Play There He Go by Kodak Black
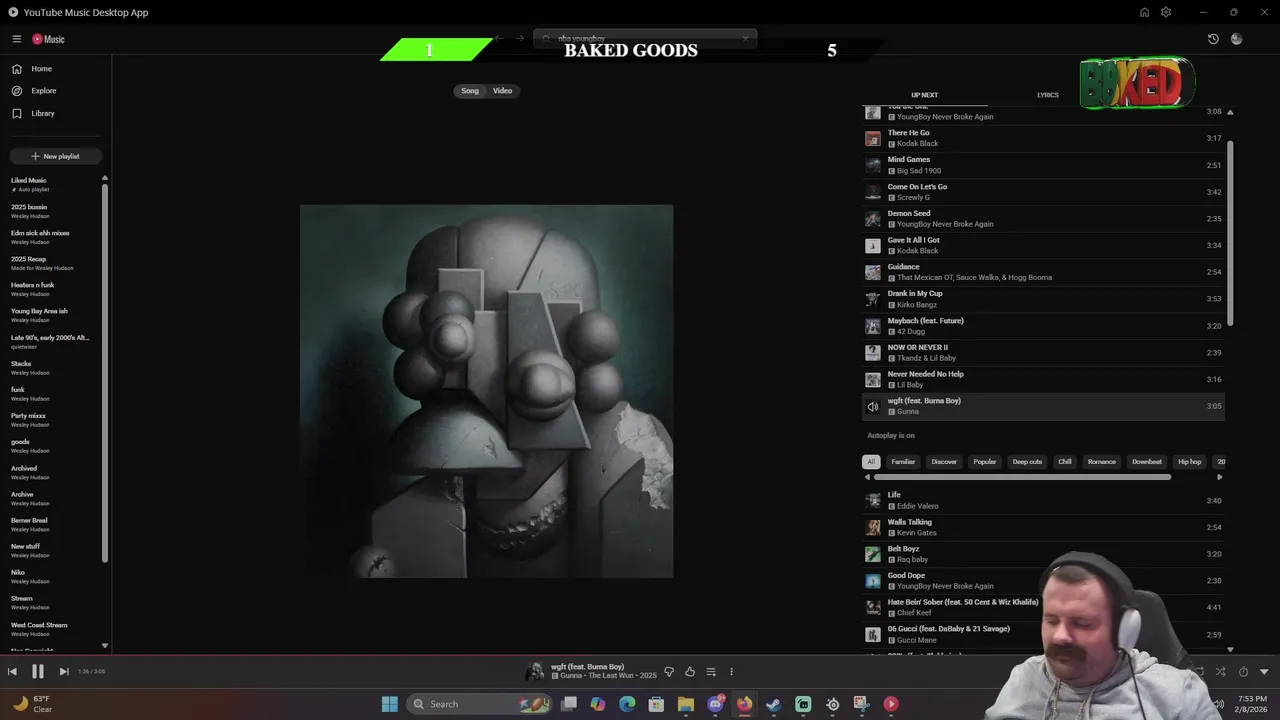This screenshot has height=720, width=1280. [1043, 138]
